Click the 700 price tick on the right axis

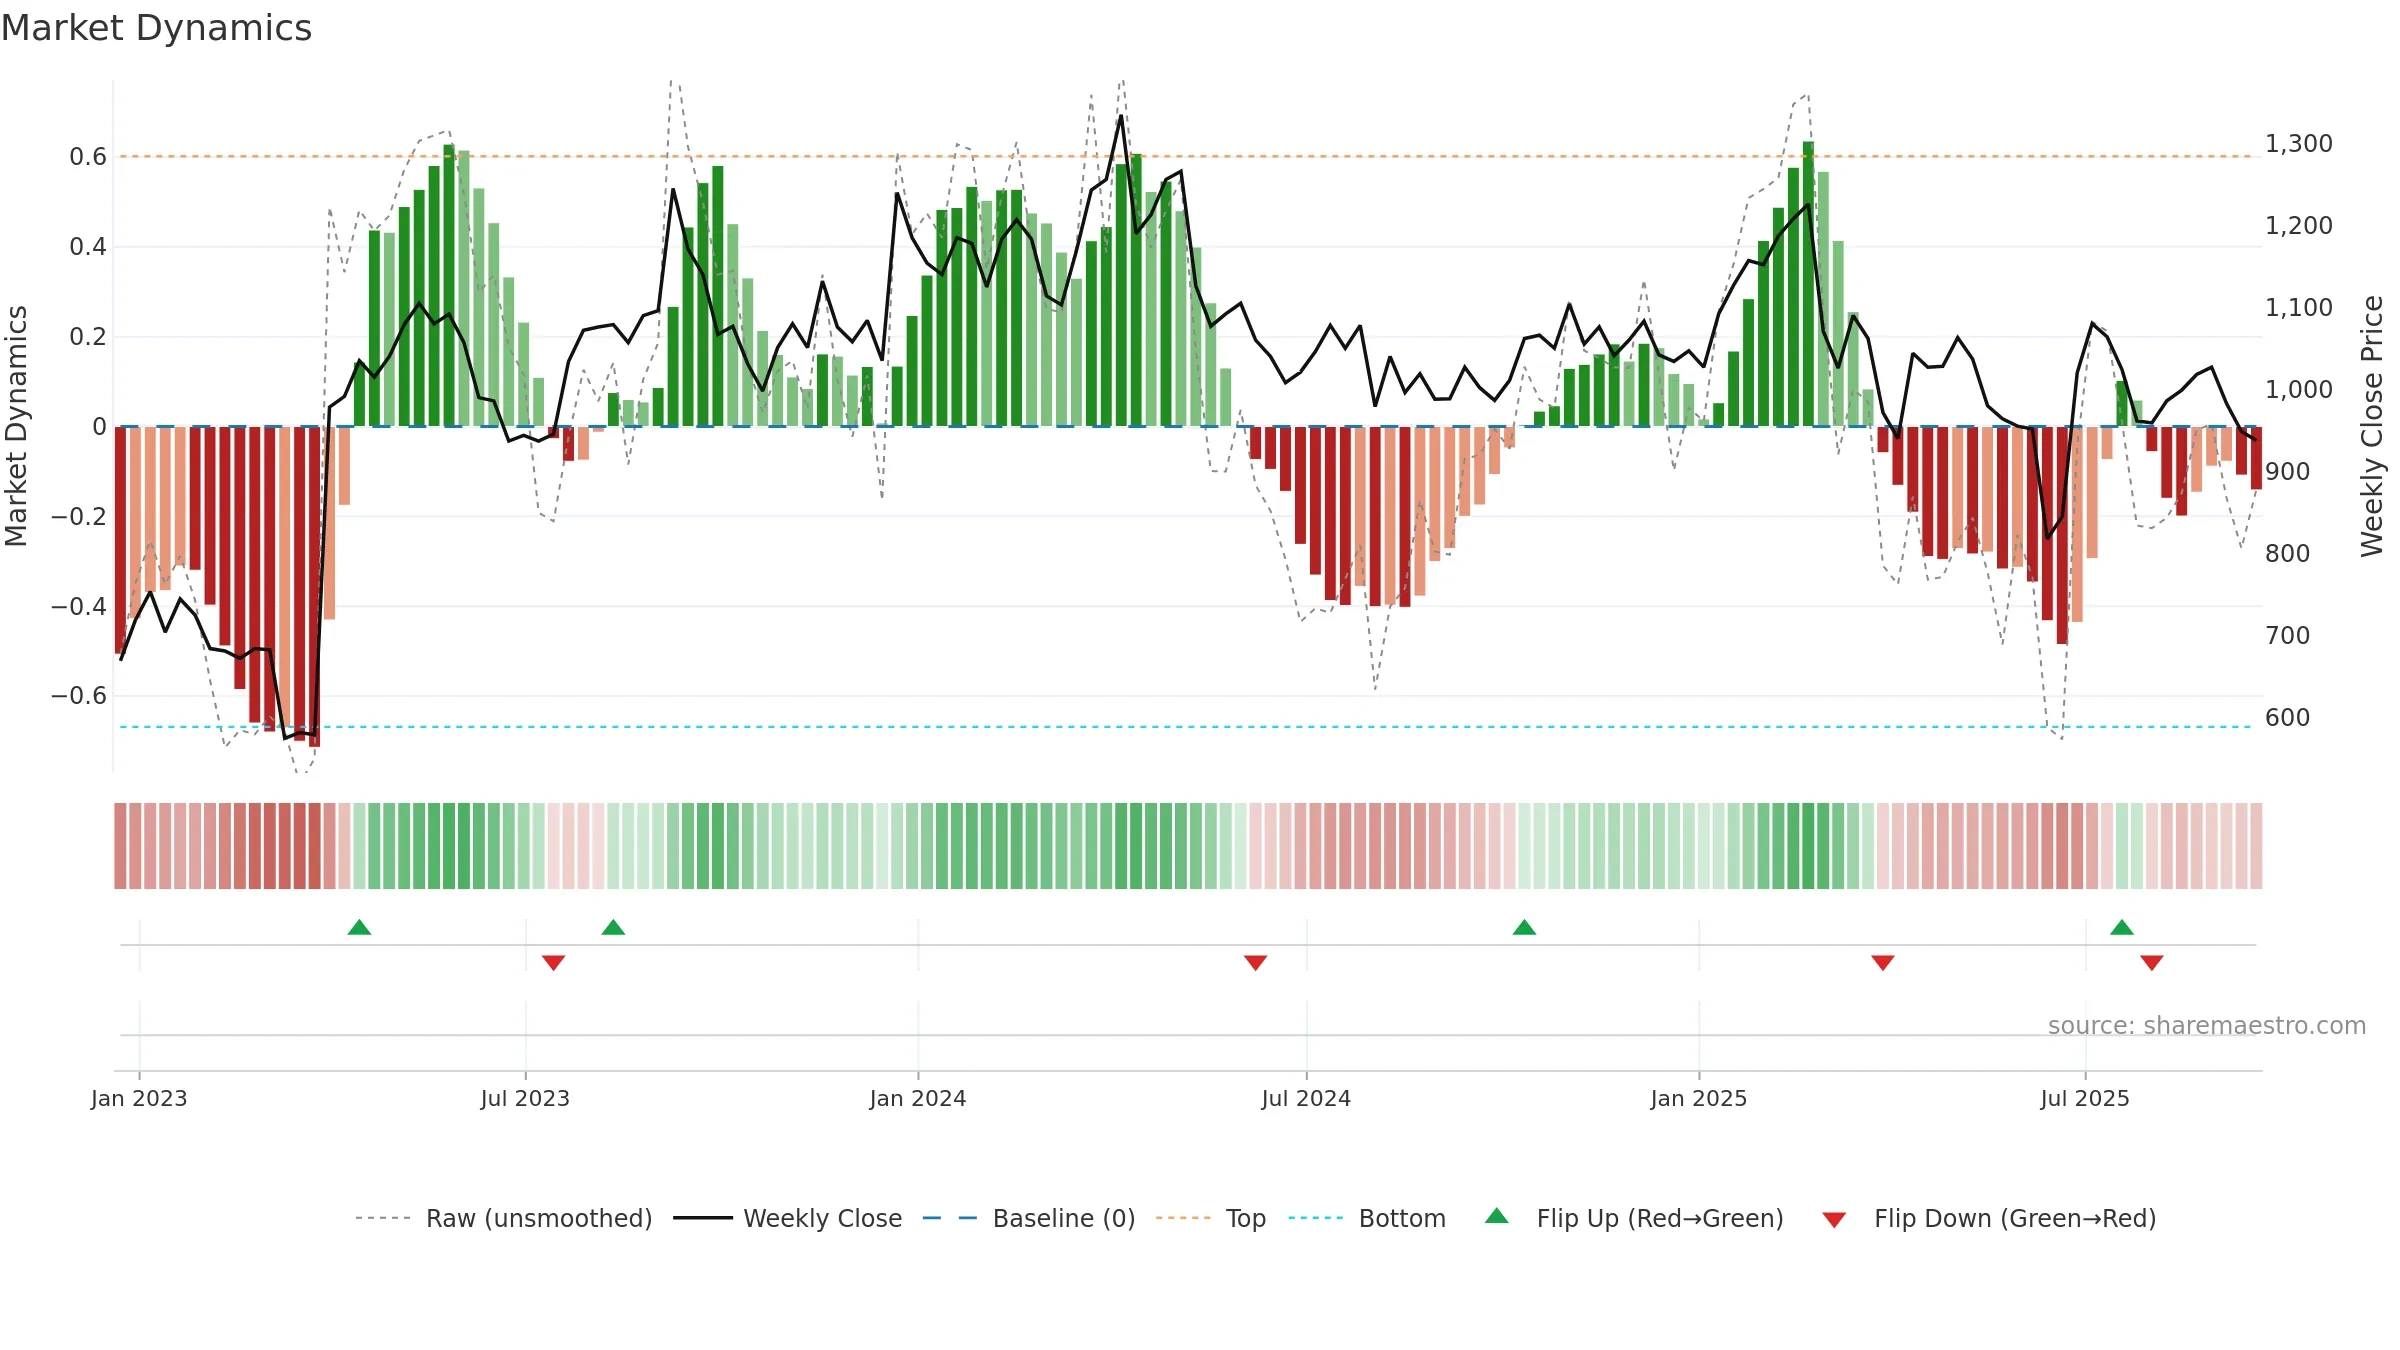(x=2288, y=636)
